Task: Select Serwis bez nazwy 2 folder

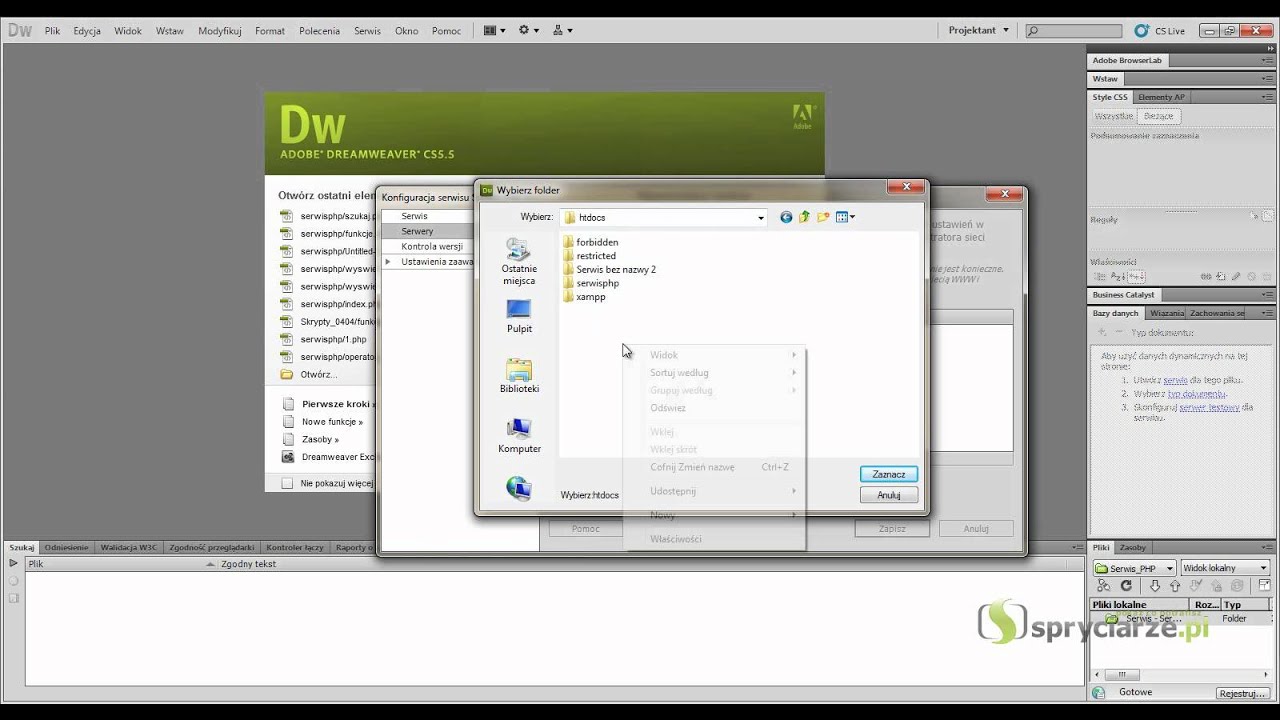Action: click(x=609, y=269)
